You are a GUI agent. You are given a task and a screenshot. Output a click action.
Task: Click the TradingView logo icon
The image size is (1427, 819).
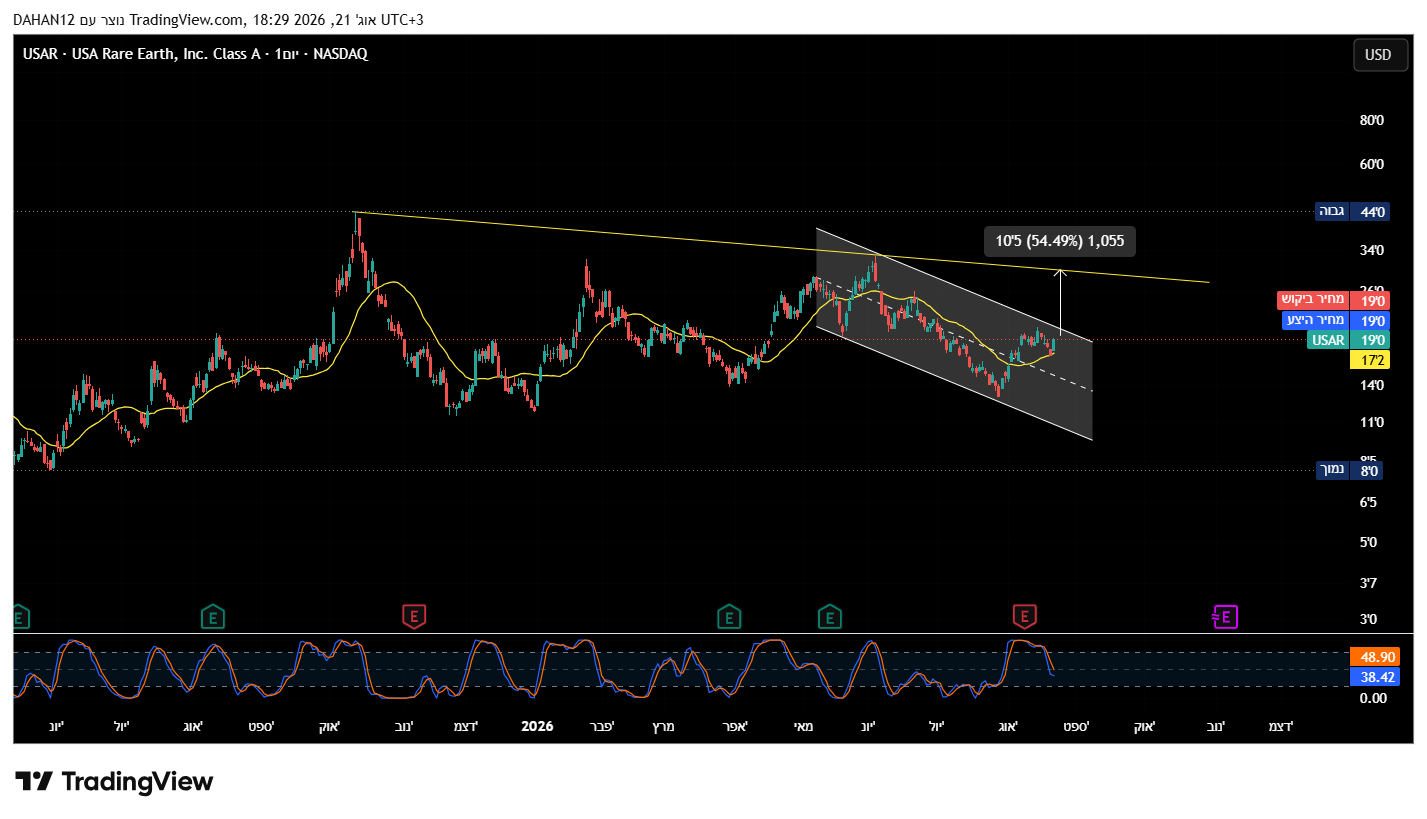33,781
